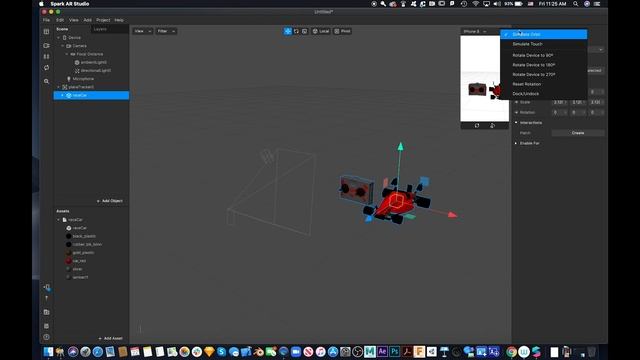
Task: Click the Add Object button
Action: [x=110, y=201]
